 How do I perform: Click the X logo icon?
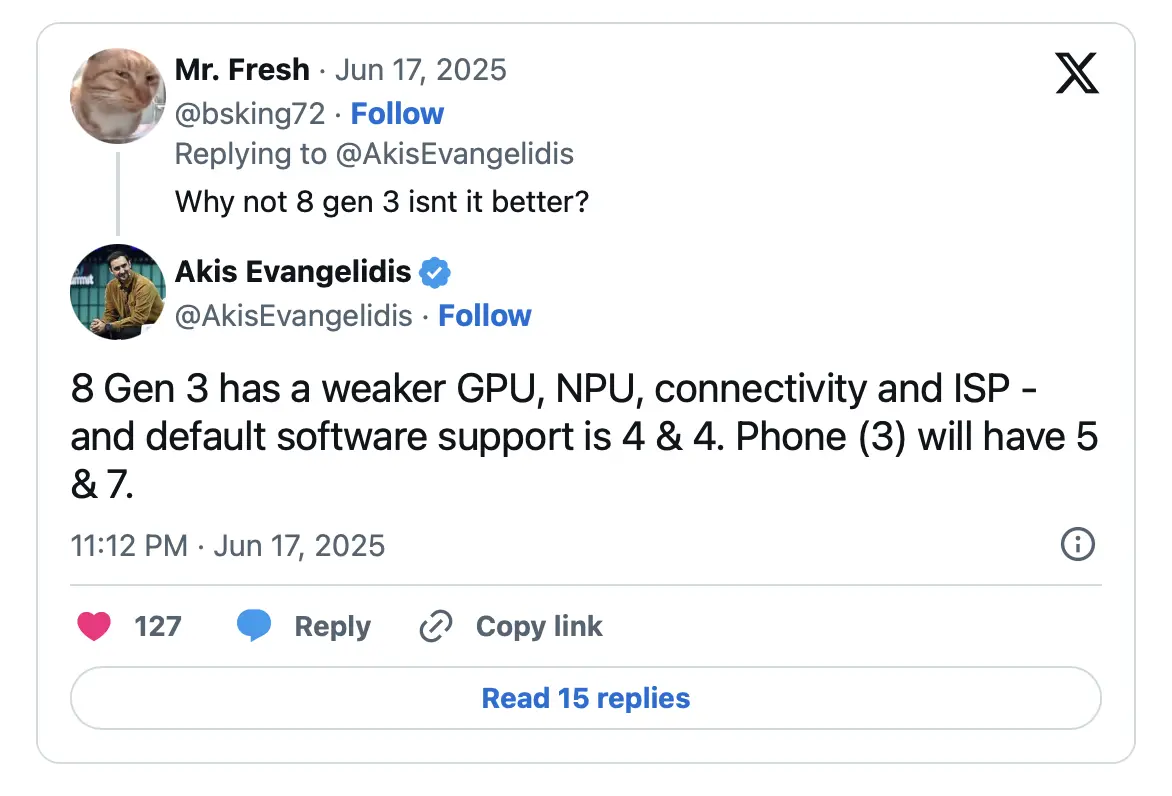click(1077, 73)
